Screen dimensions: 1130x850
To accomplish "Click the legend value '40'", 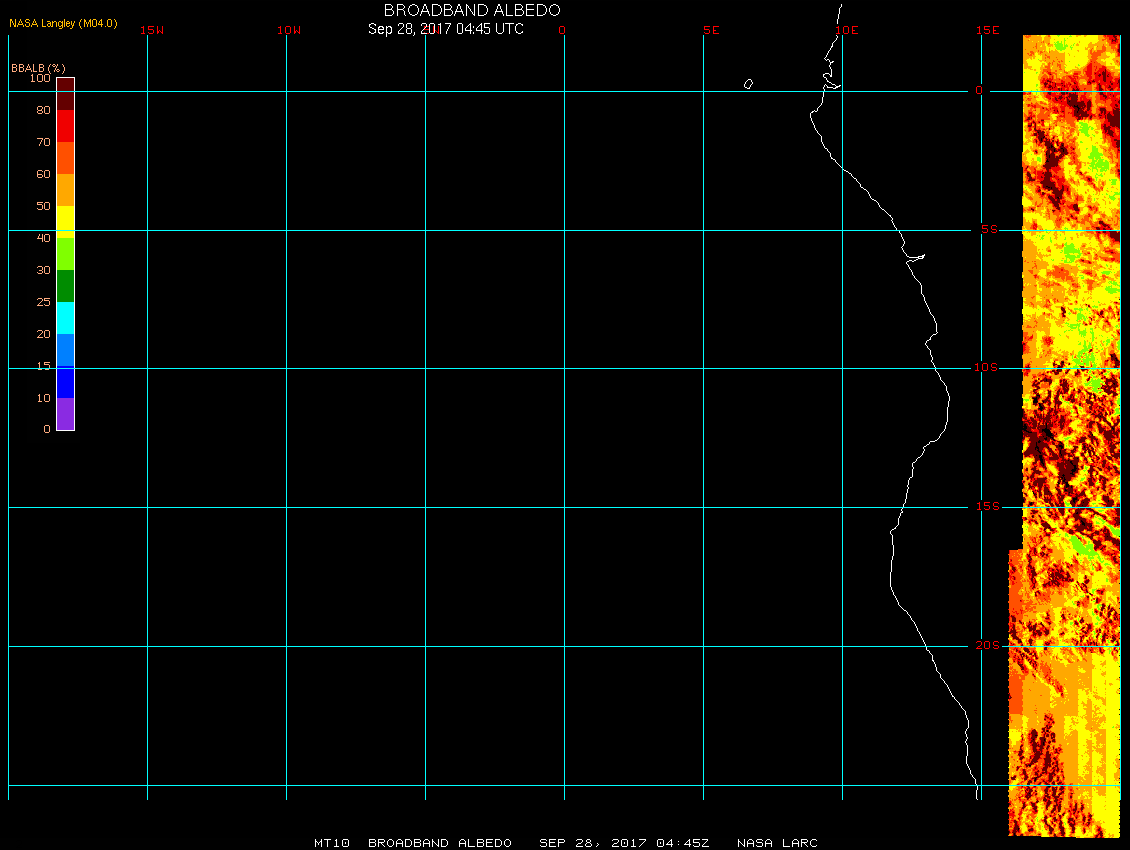I will coord(43,238).
